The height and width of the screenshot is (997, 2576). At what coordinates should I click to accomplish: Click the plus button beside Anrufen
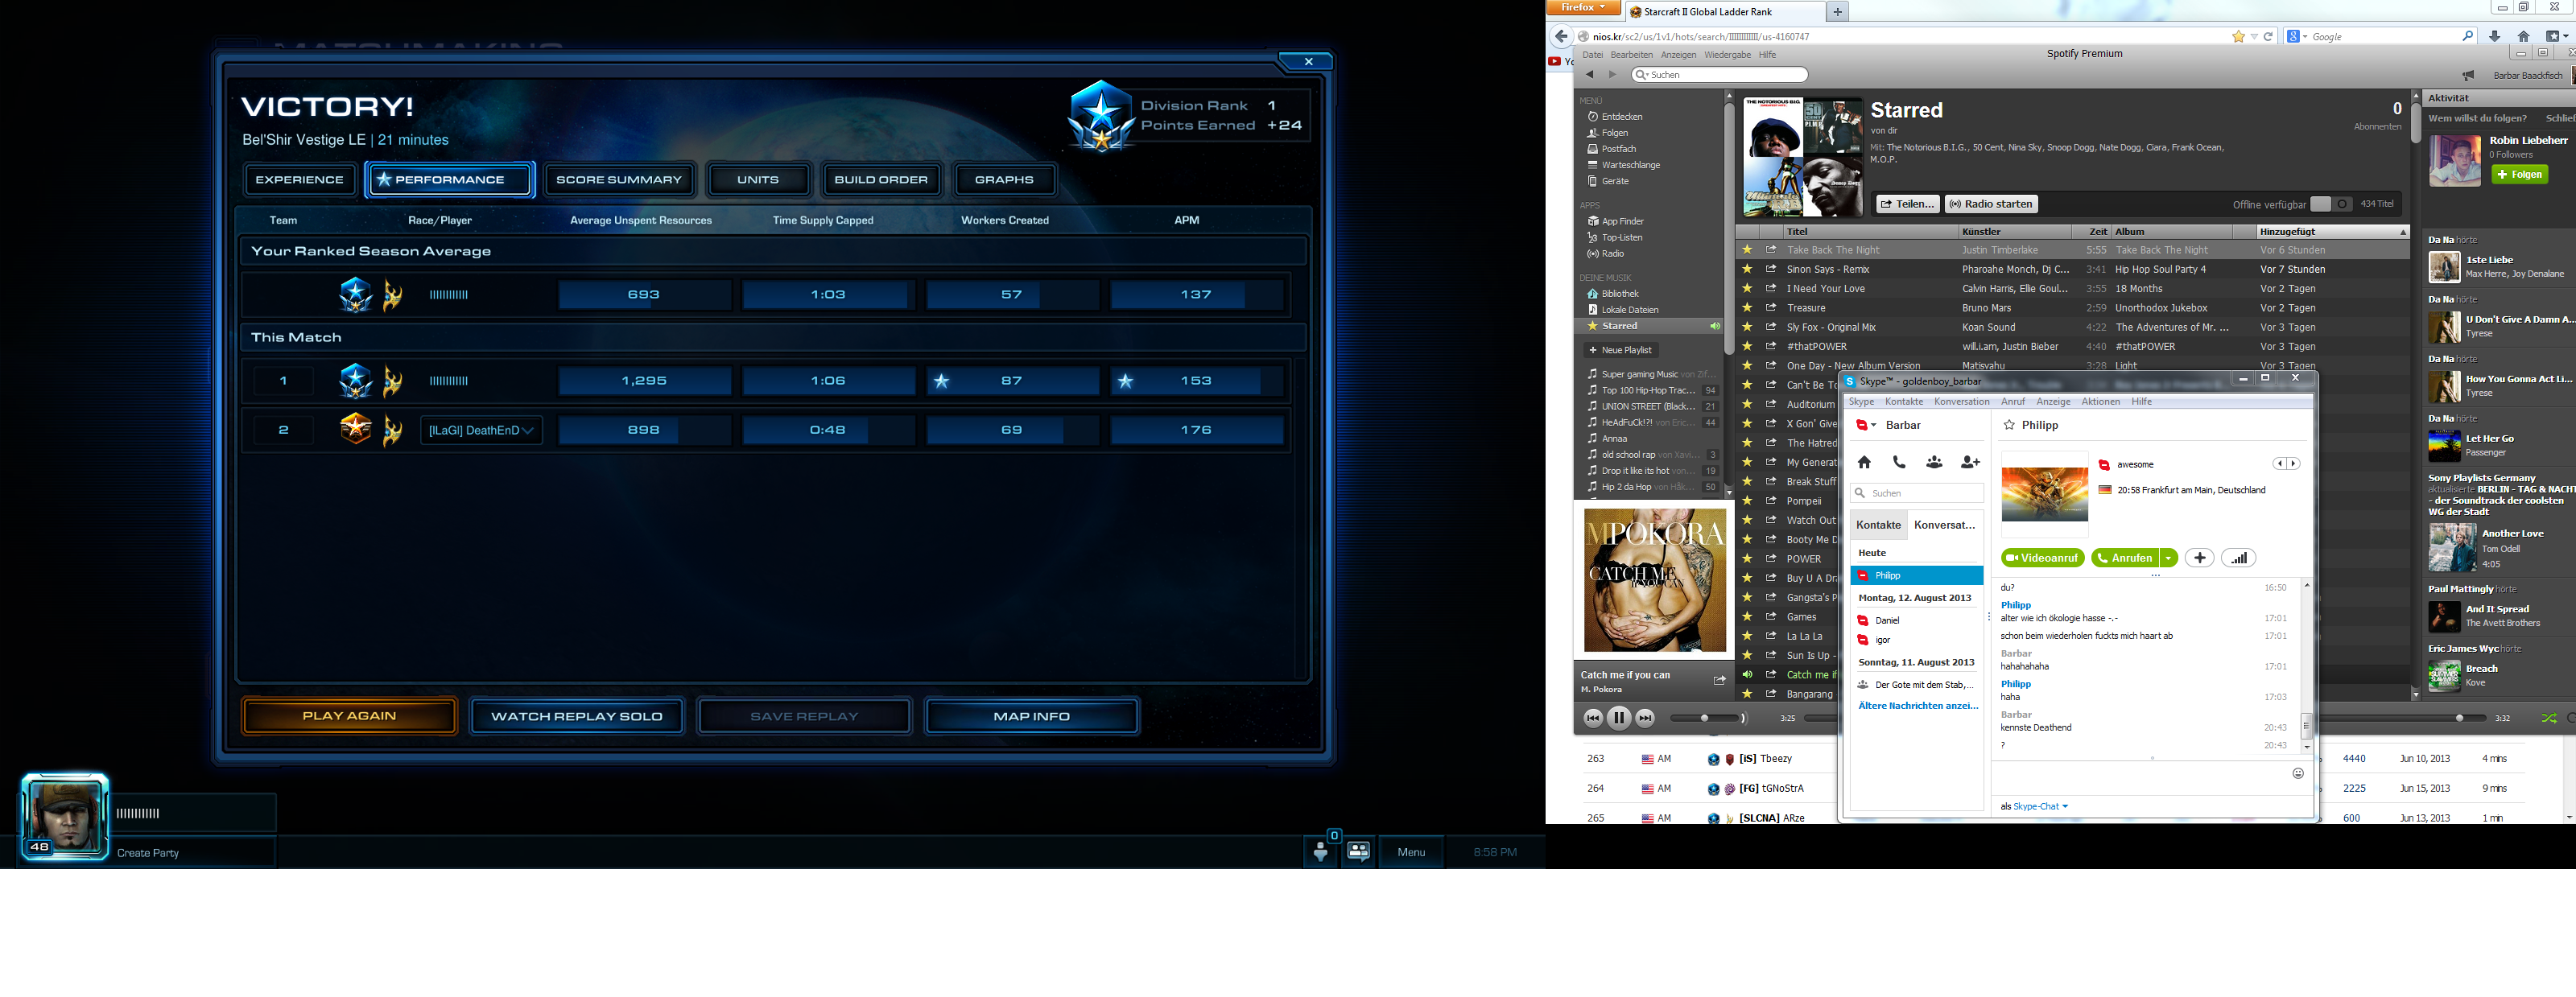click(x=2199, y=558)
